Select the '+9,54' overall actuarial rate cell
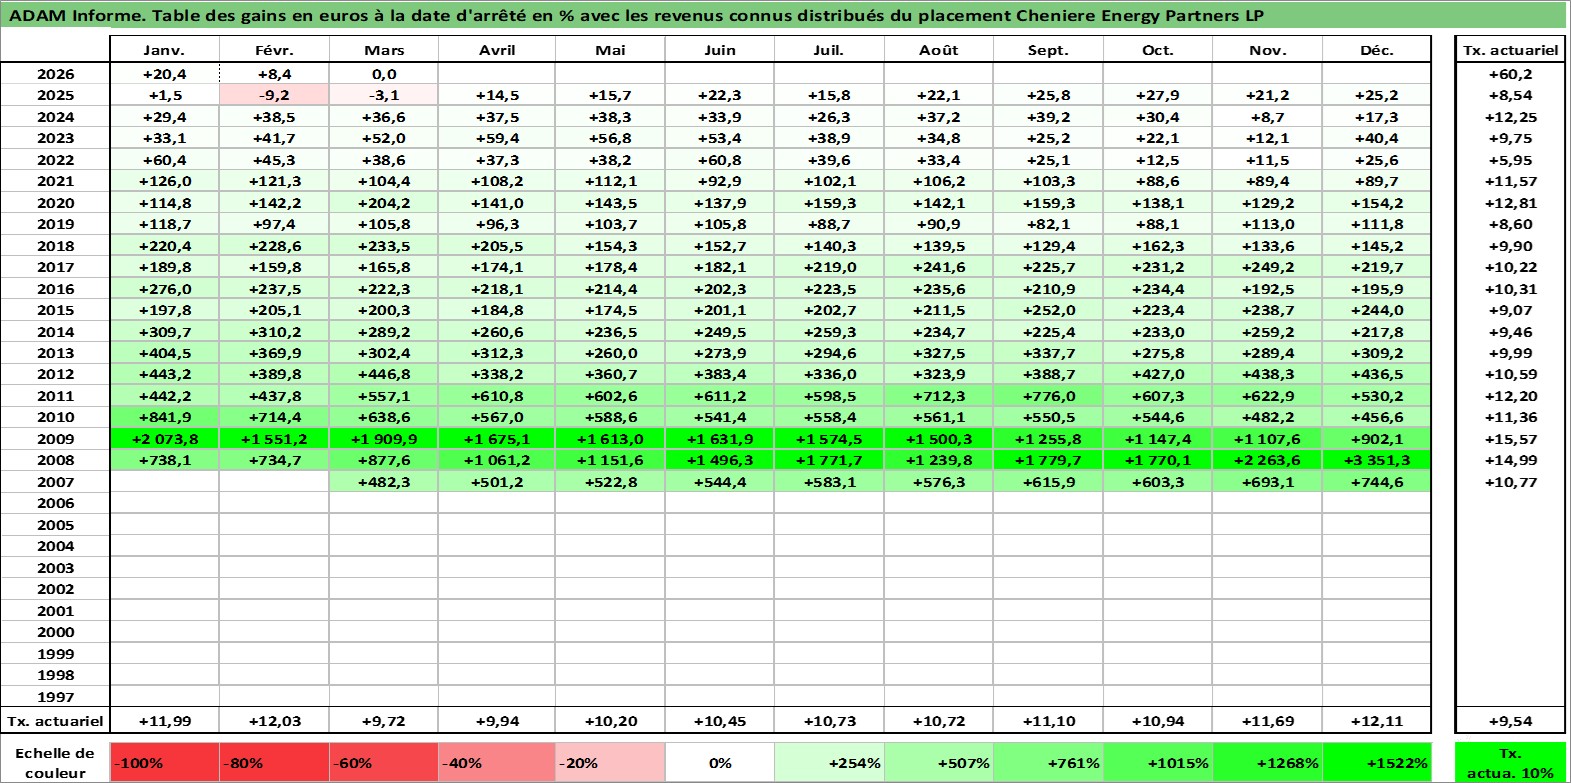The height and width of the screenshot is (783, 1571). click(1510, 721)
